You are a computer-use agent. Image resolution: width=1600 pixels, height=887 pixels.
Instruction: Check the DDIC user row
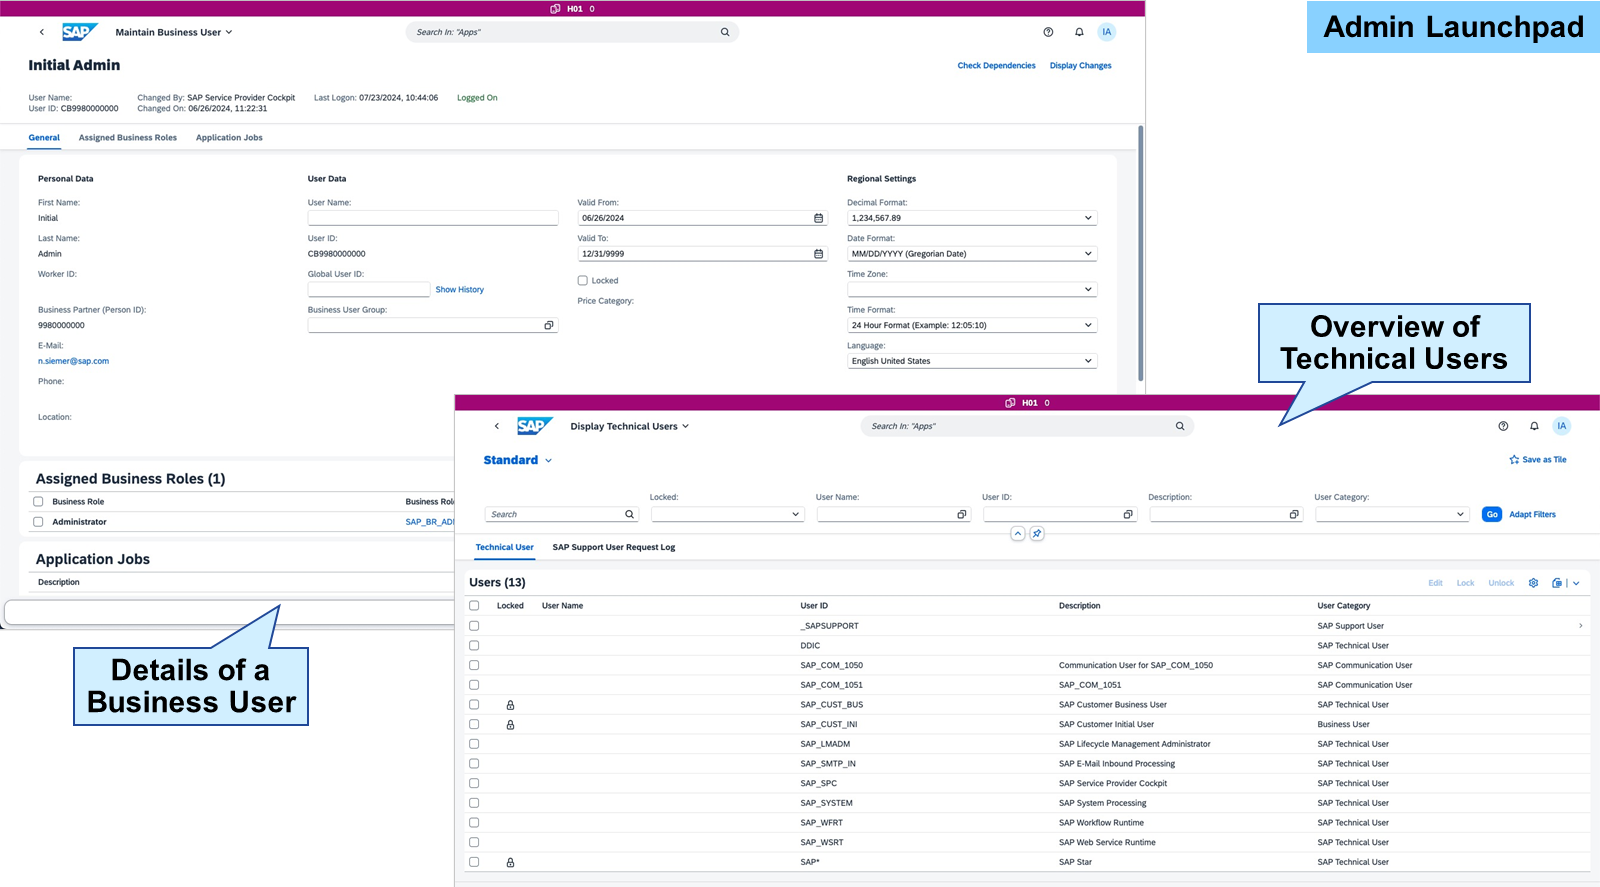point(474,646)
